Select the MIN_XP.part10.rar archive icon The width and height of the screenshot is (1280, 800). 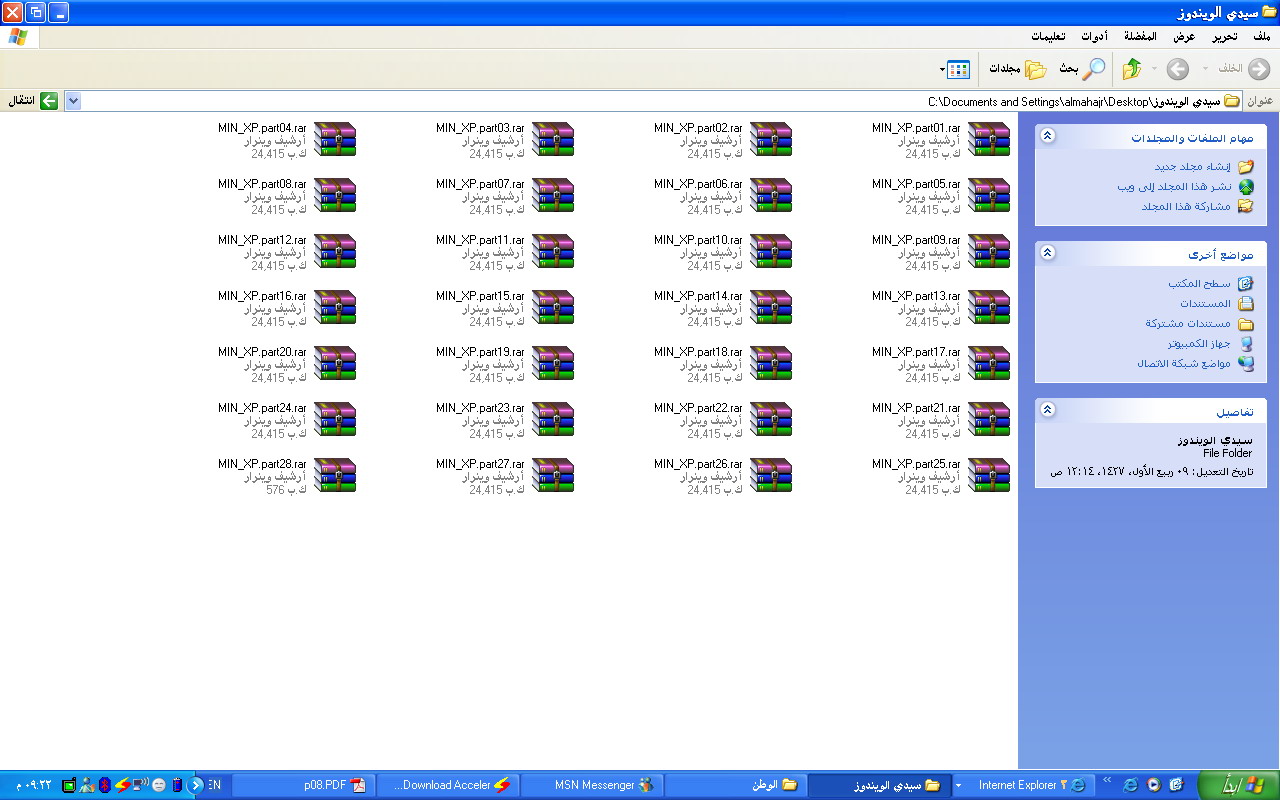click(771, 252)
